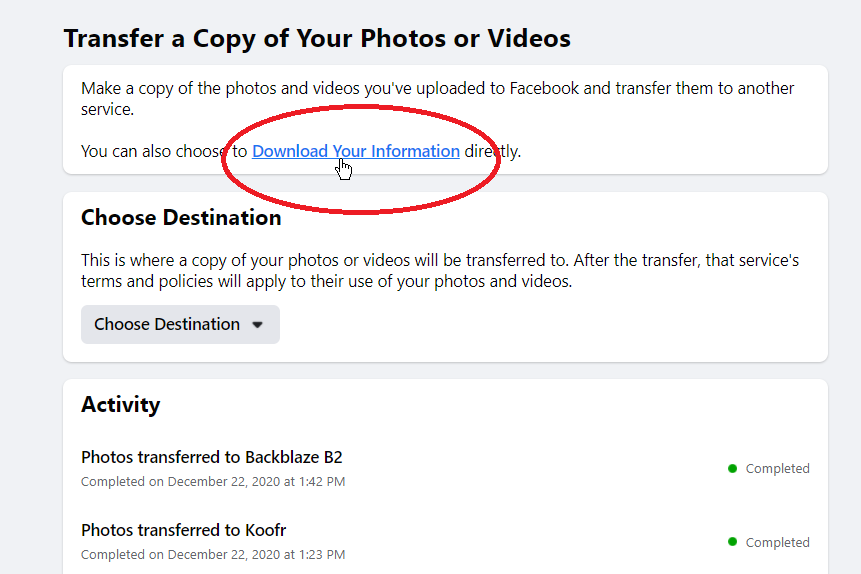
Task: Open the Download Your Information link
Action: click(356, 151)
